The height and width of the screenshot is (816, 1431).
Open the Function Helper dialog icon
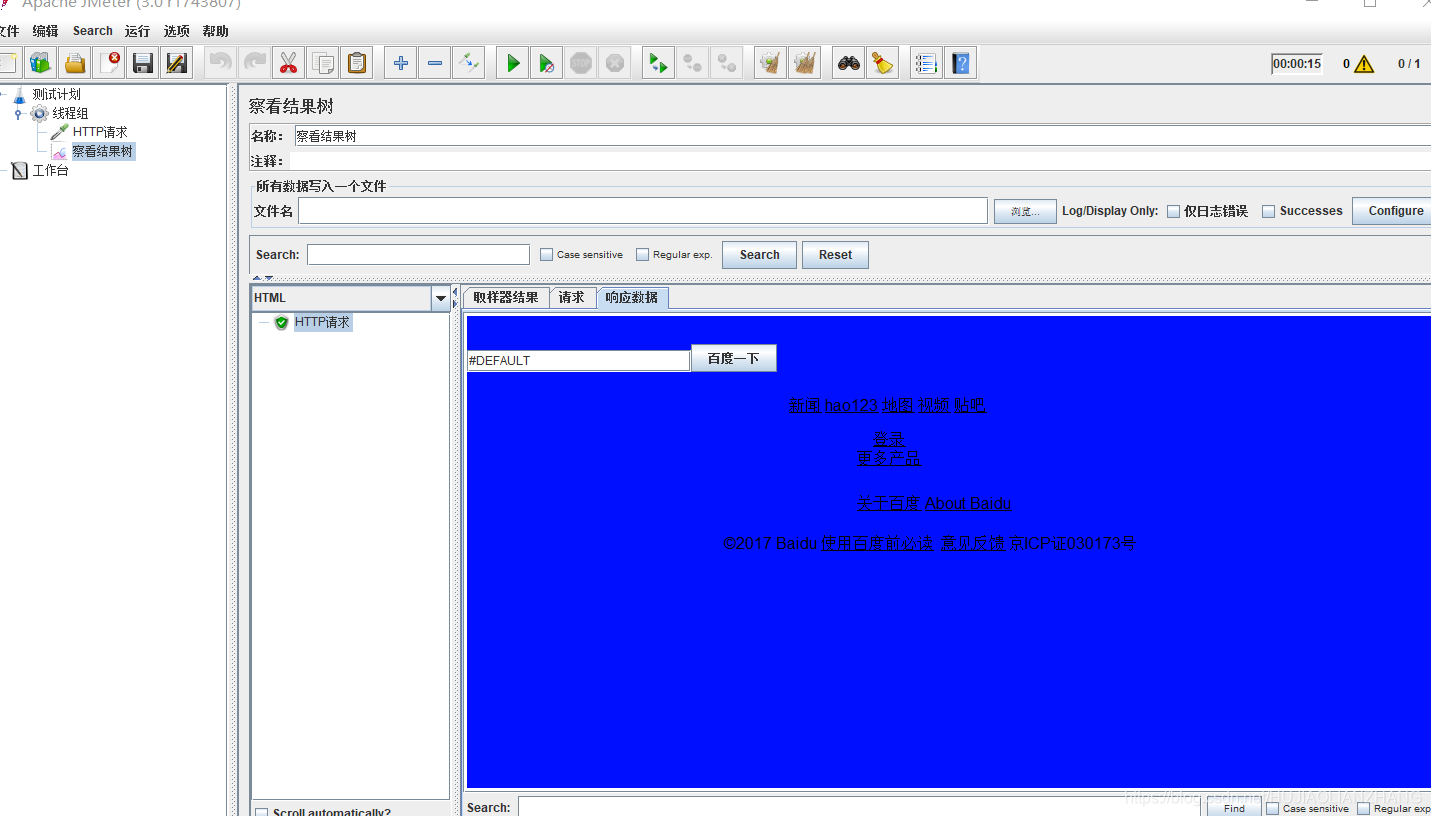coord(927,64)
